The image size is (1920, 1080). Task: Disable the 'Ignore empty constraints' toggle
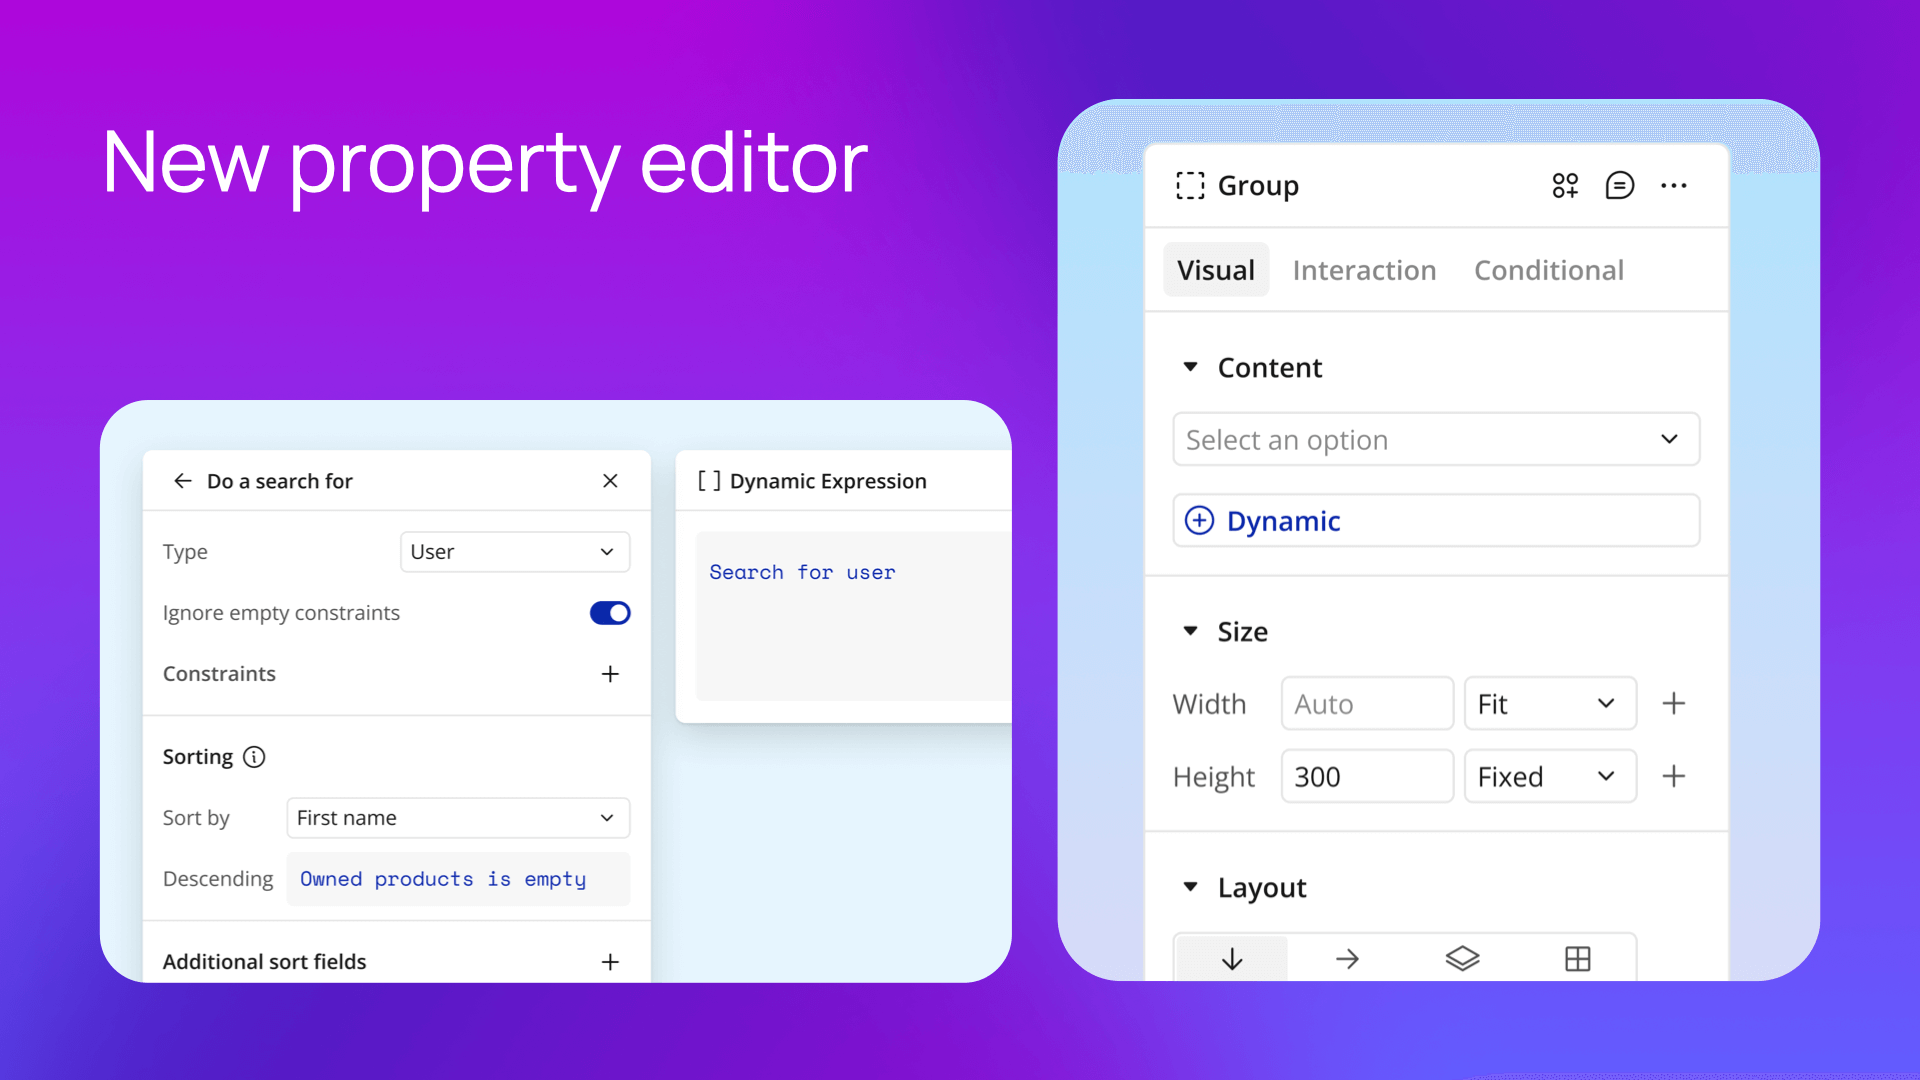coord(610,613)
